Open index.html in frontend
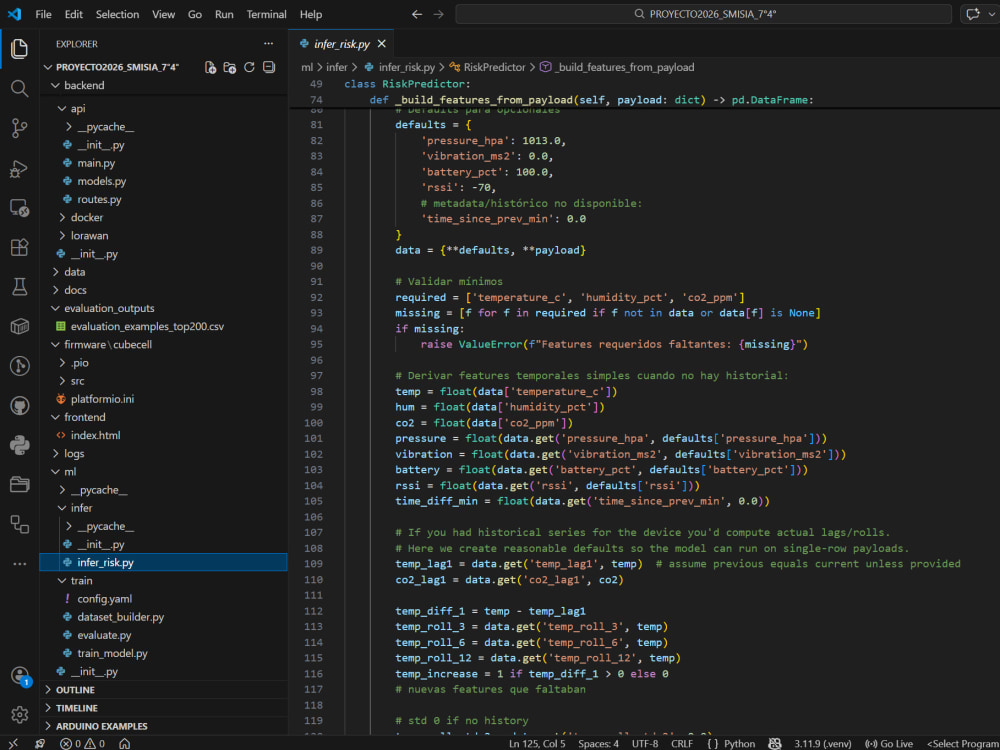This screenshot has height=750, width=1000. coord(95,436)
